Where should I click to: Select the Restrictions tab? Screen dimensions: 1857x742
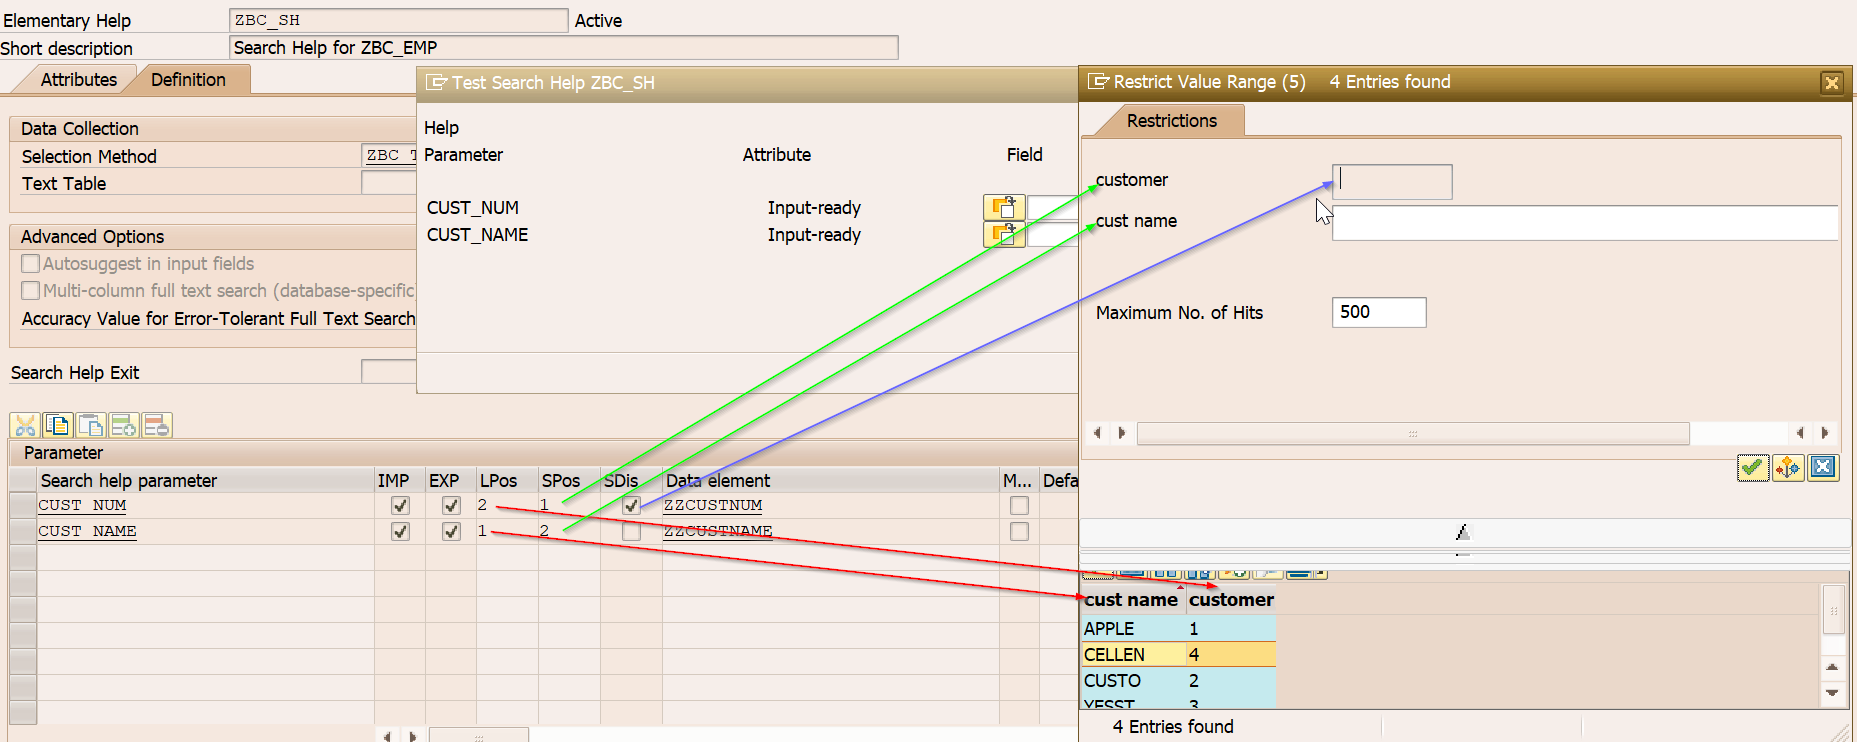click(x=1171, y=121)
